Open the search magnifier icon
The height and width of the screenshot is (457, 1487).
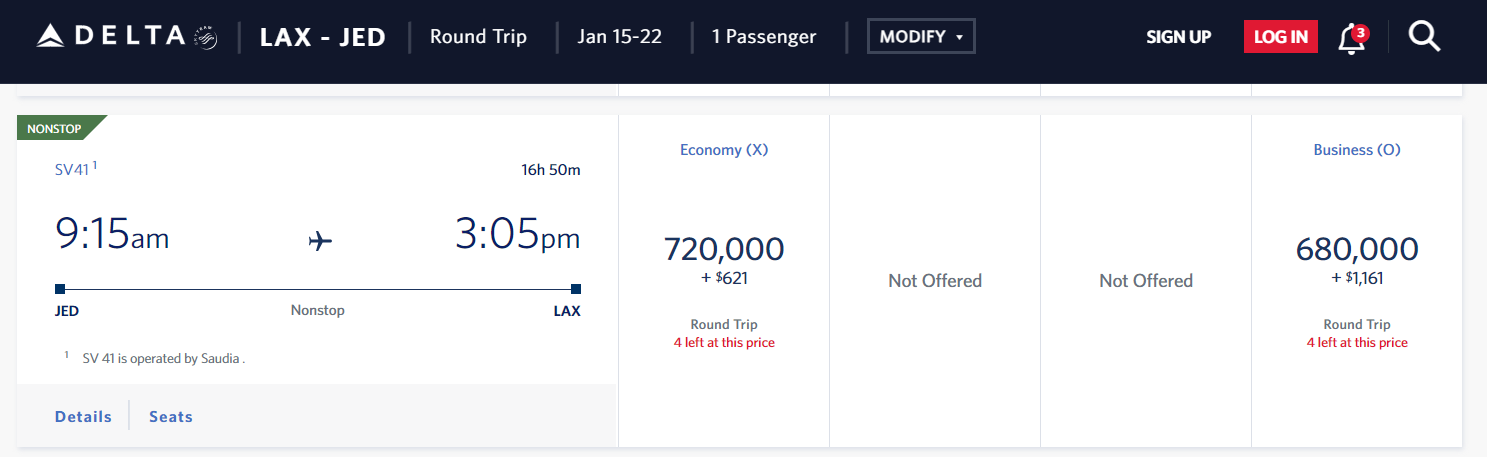1423,37
